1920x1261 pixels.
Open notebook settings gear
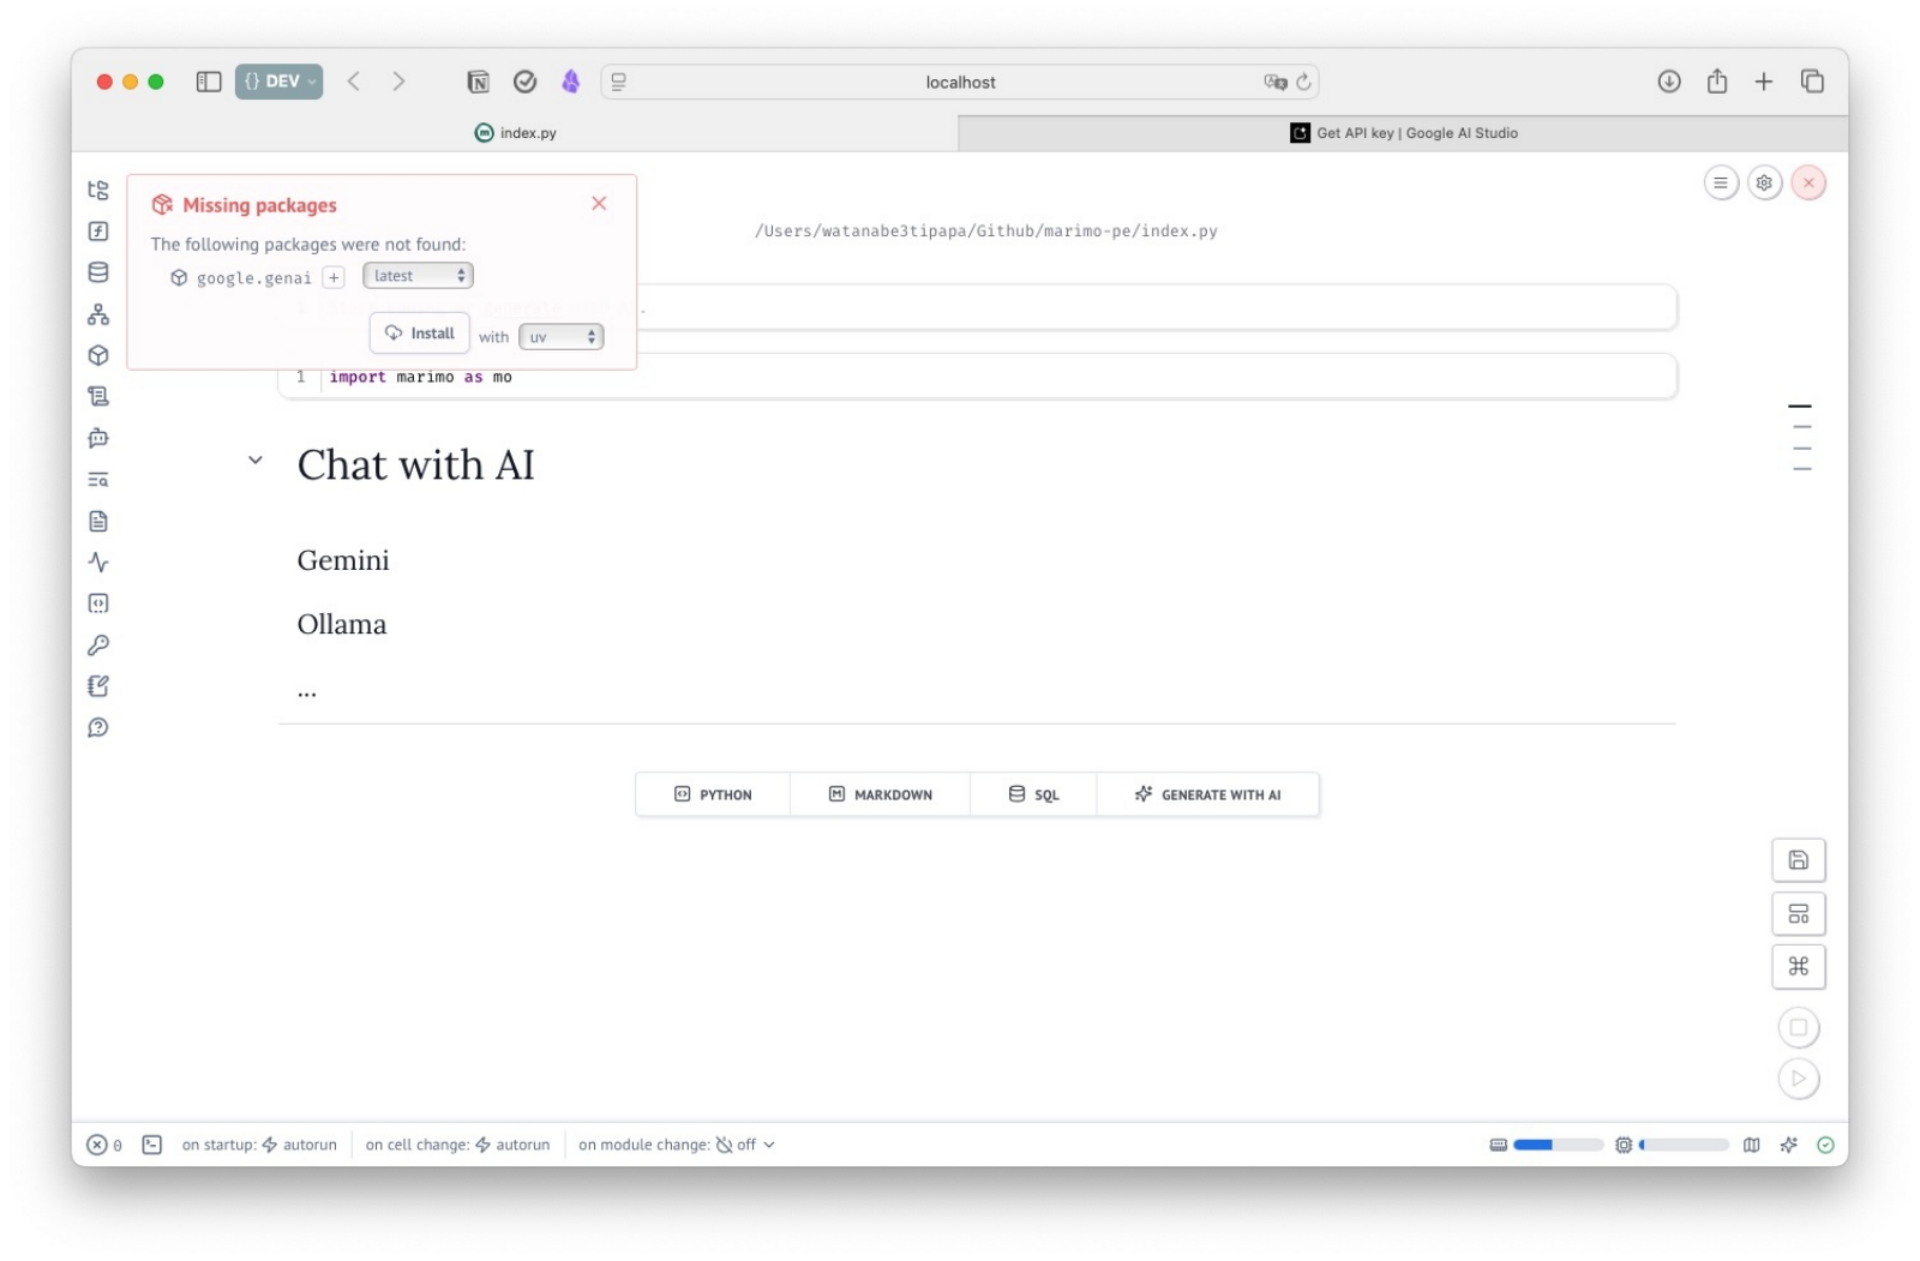pos(1764,183)
